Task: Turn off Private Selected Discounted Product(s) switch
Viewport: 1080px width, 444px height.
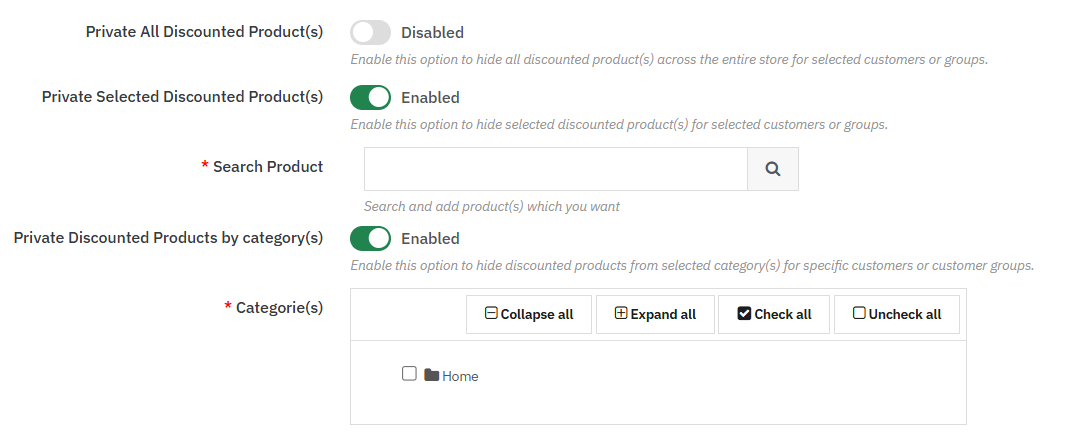Action: (x=370, y=97)
